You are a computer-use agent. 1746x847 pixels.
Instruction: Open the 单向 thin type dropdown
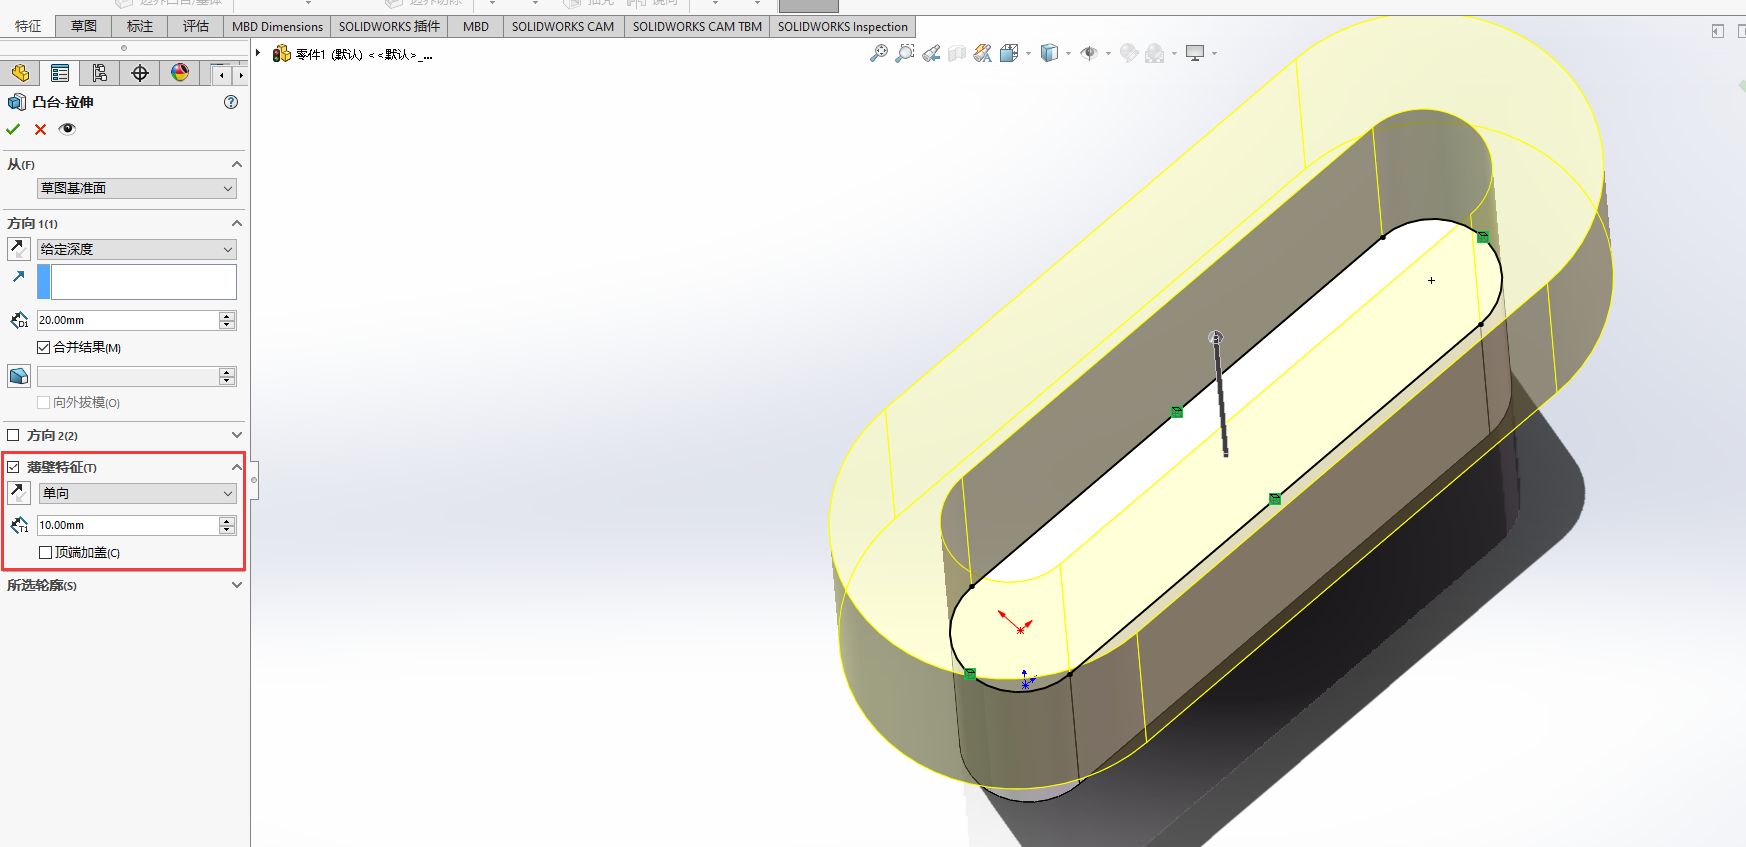137,493
